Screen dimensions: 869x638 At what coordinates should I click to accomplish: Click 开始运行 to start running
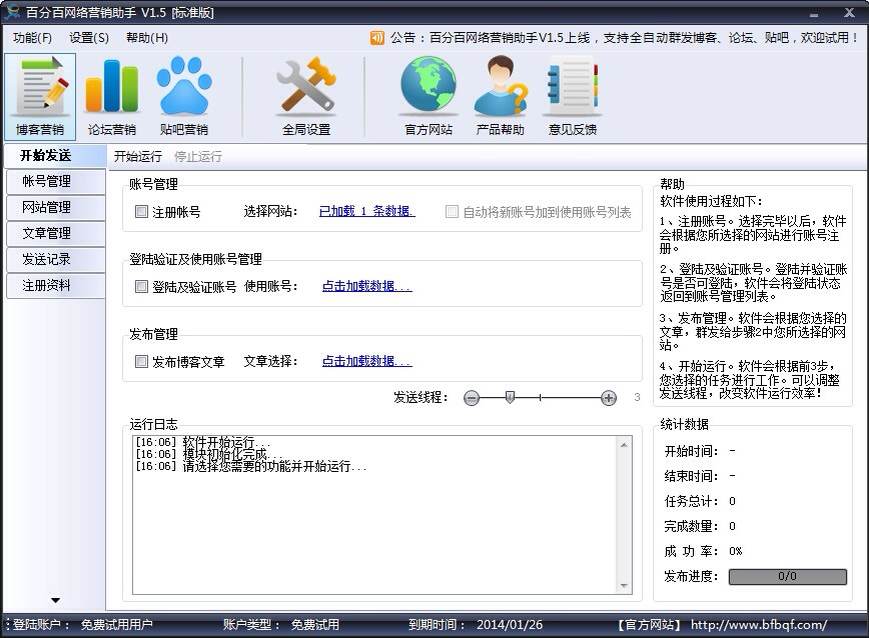tap(138, 157)
